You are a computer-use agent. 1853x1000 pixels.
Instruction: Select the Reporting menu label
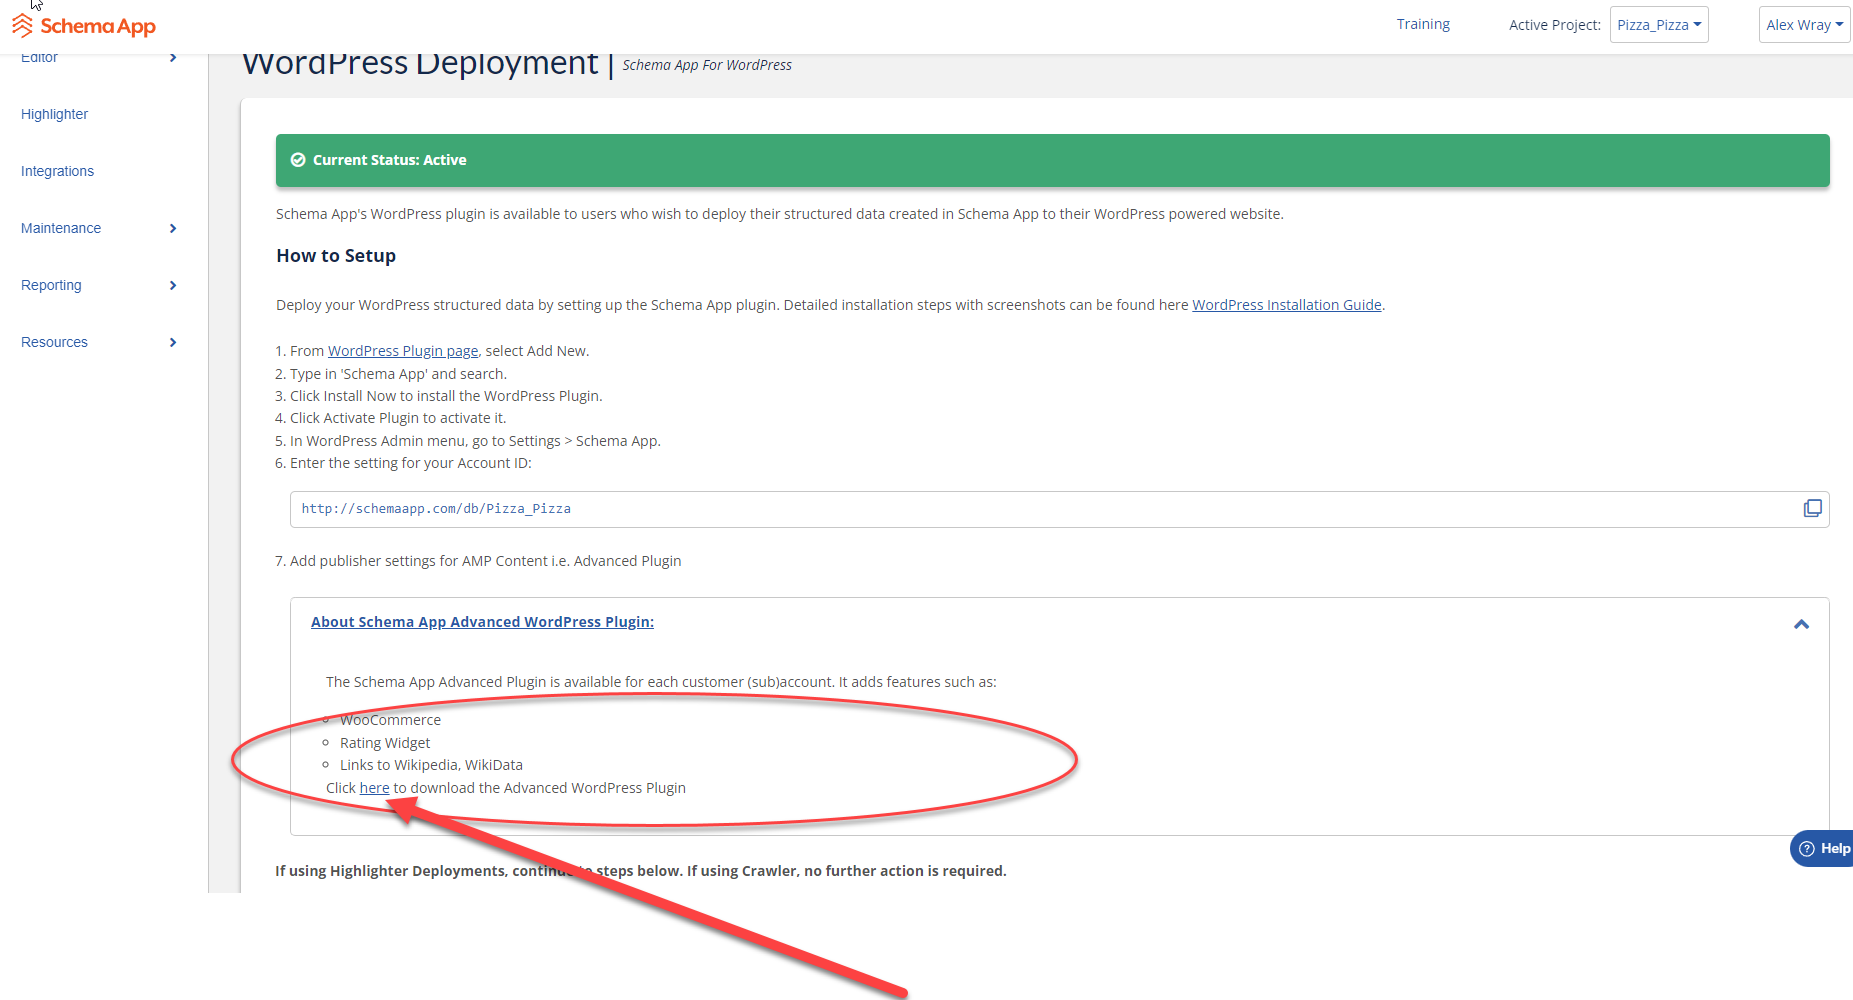coord(51,285)
